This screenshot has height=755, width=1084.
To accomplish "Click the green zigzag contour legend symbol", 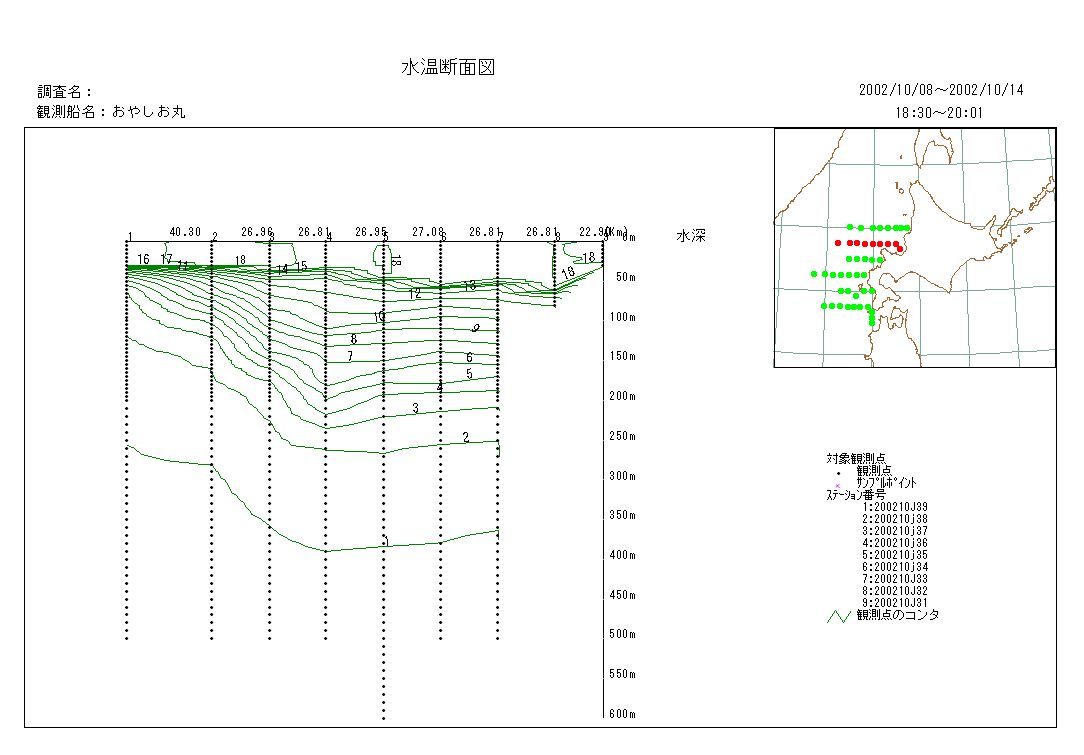I will coord(838,616).
